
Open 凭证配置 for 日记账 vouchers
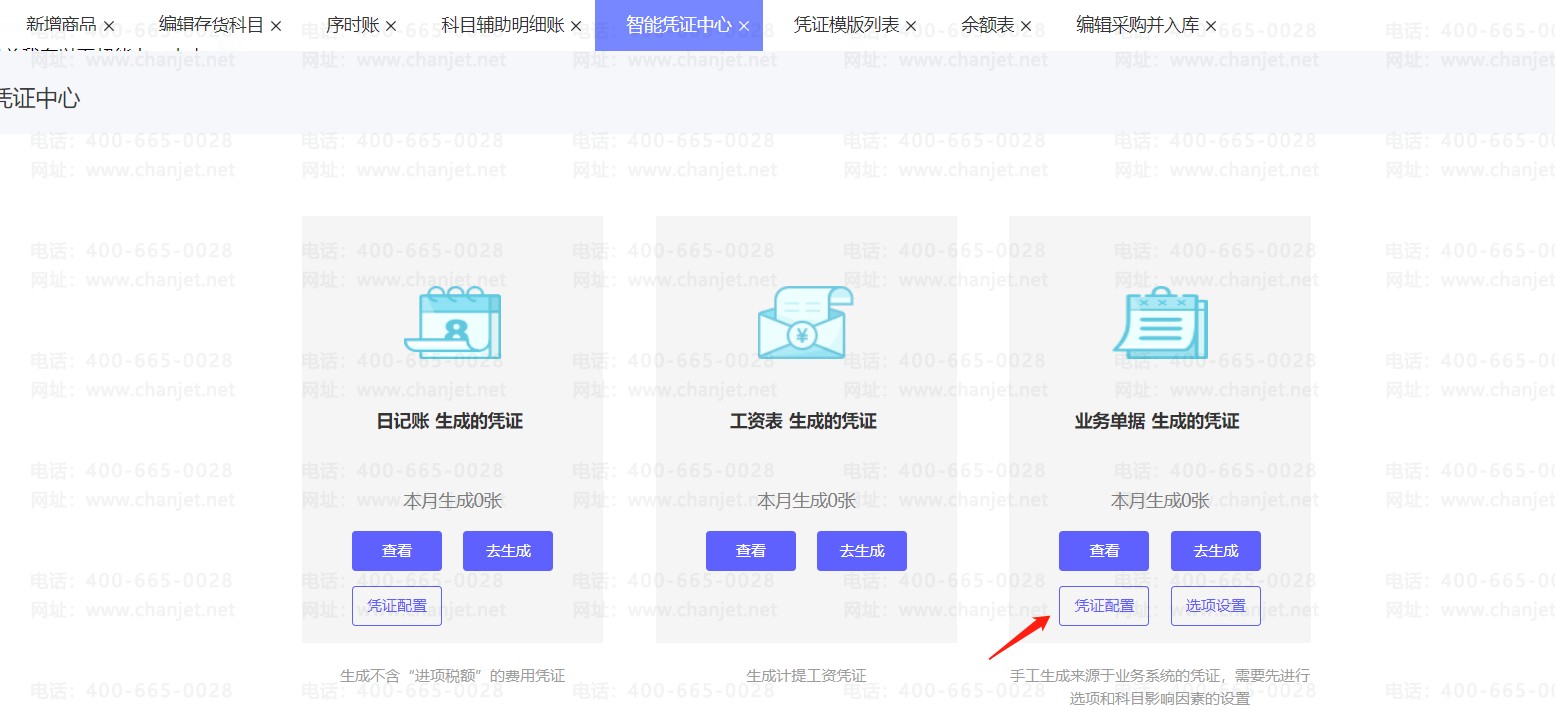pos(397,606)
